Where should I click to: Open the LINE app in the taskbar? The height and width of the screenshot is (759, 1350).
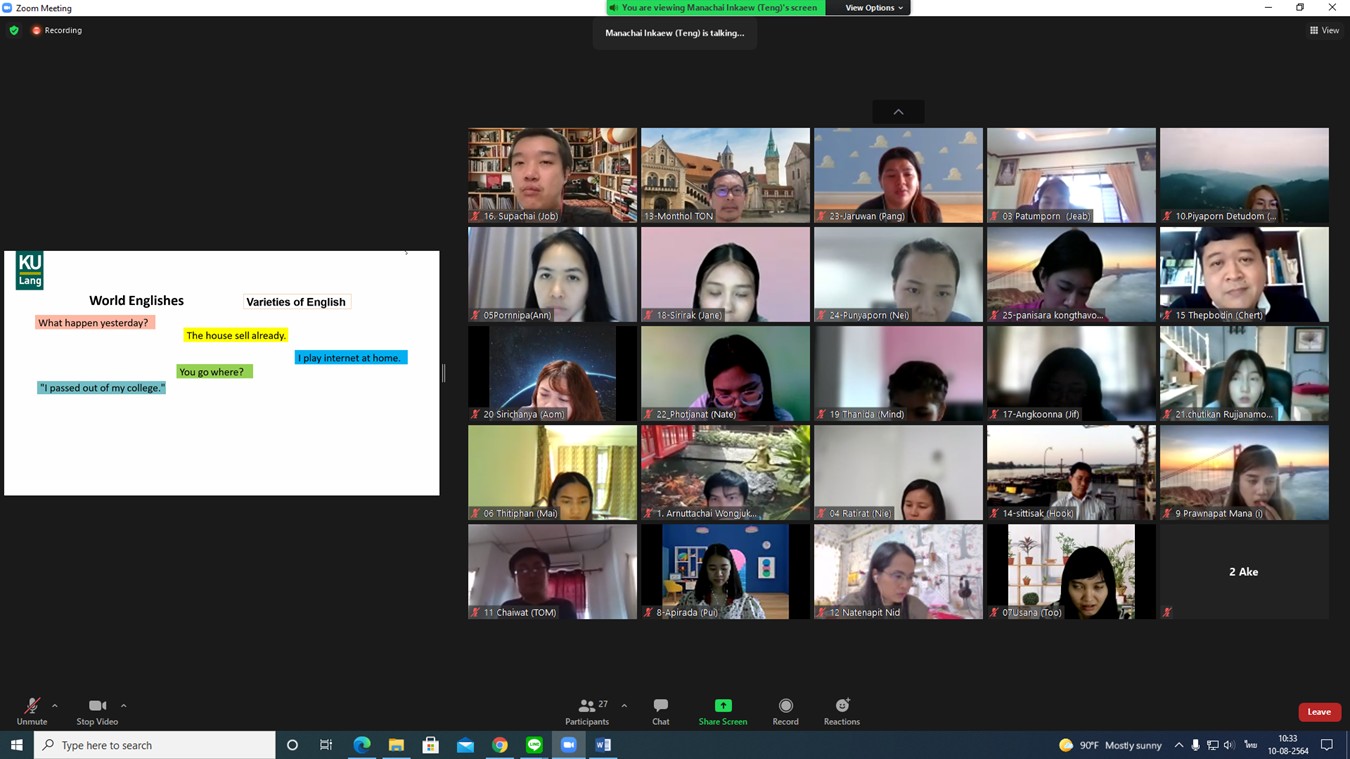[x=534, y=745]
